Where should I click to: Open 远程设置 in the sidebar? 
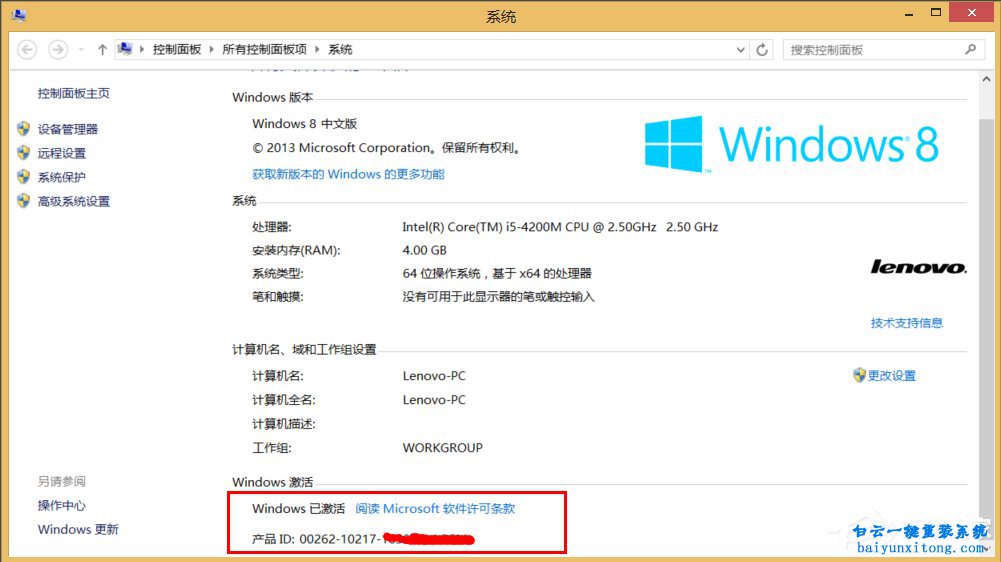click(61, 153)
